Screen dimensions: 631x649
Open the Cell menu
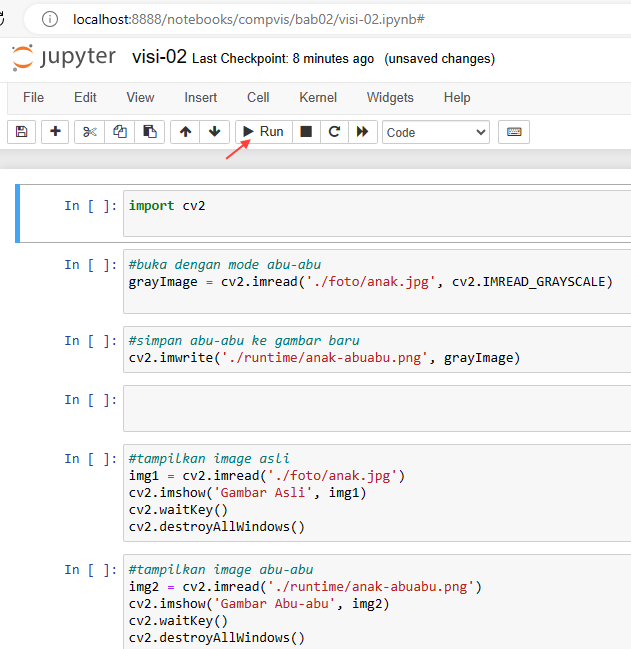[258, 98]
